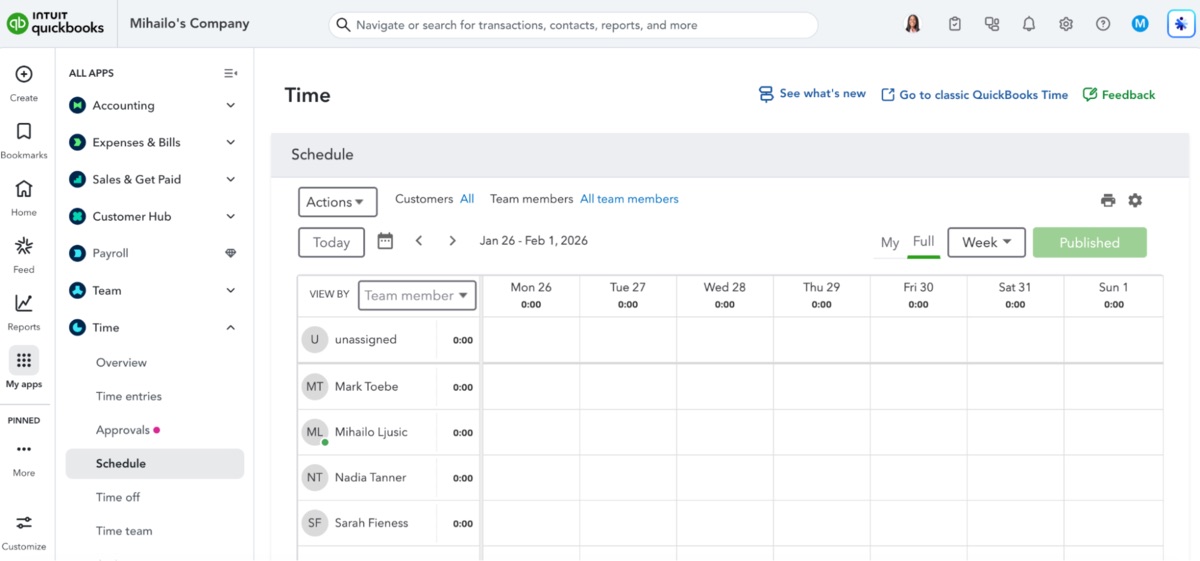This screenshot has height=561, width=1200.
Task: Open Time team page
Action: pyautogui.click(x=124, y=531)
